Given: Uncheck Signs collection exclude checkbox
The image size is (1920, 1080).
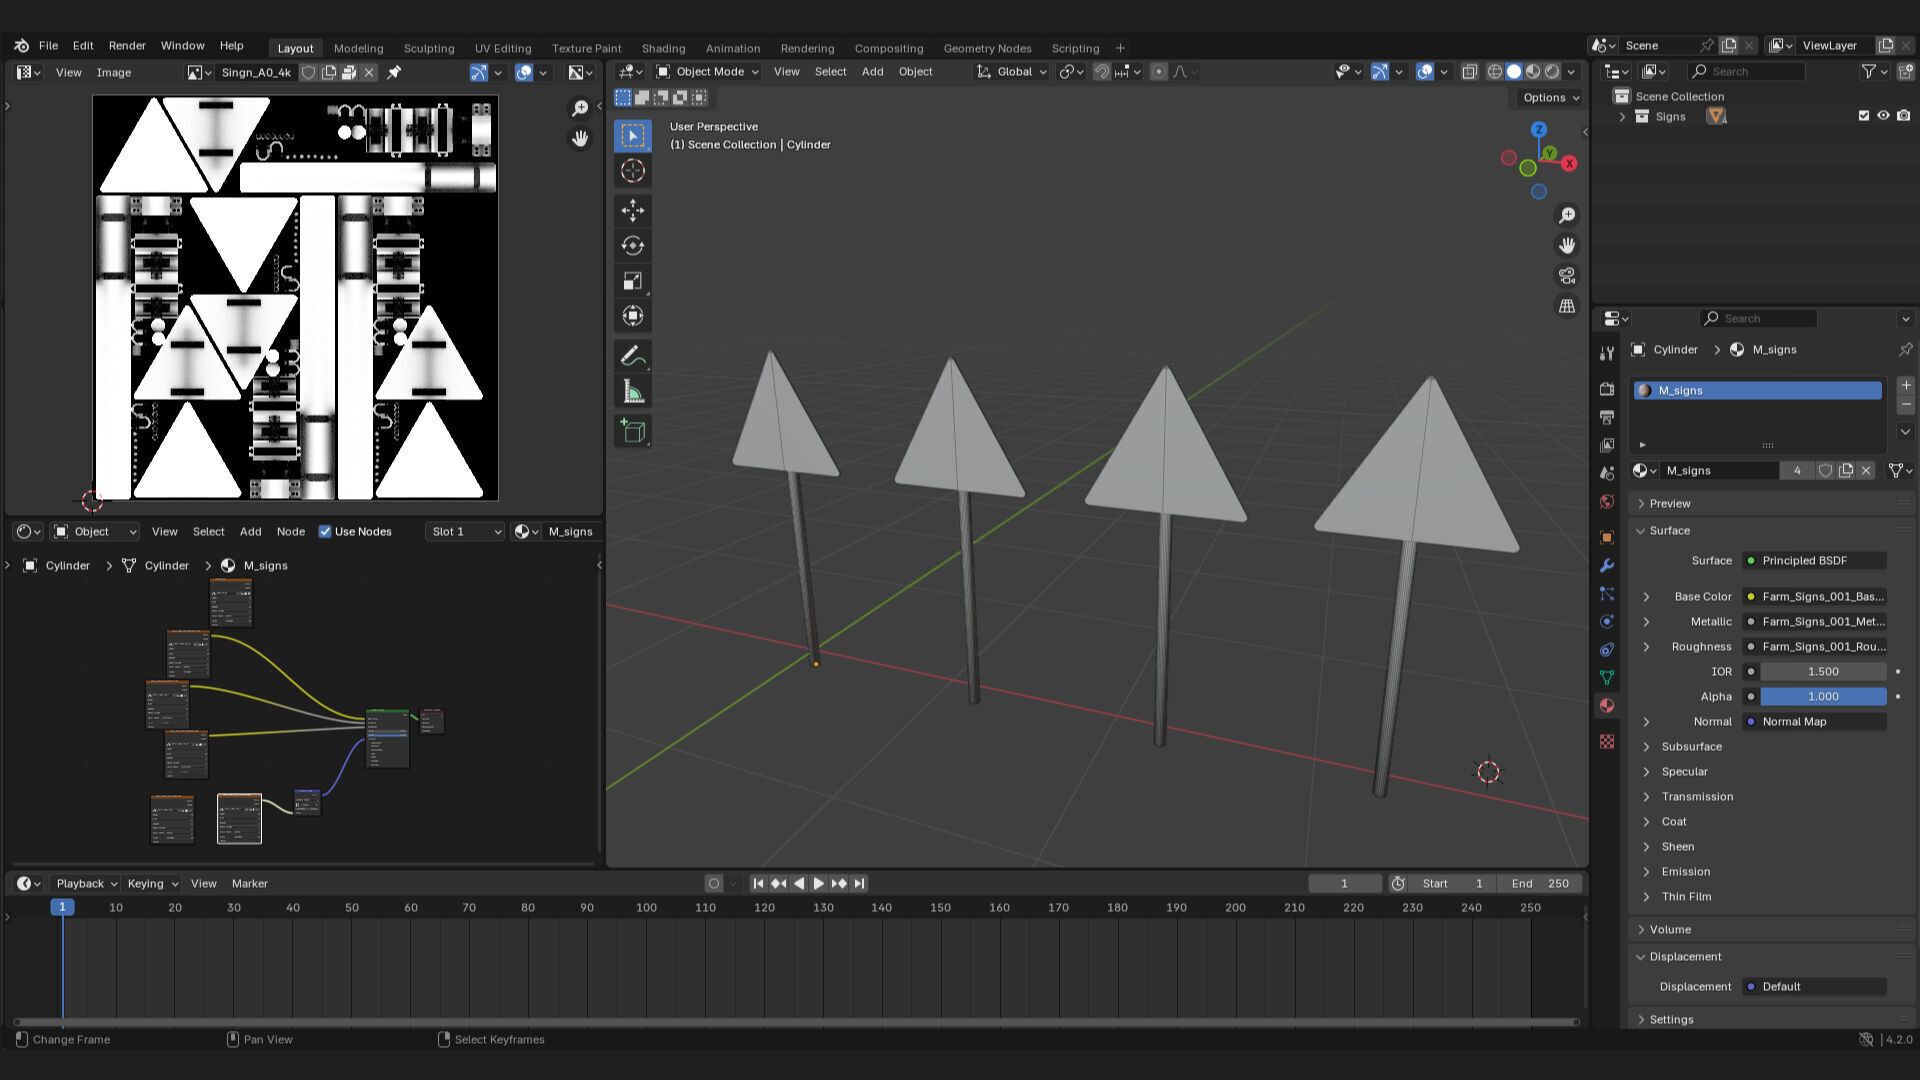Looking at the screenshot, I should 1863,117.
